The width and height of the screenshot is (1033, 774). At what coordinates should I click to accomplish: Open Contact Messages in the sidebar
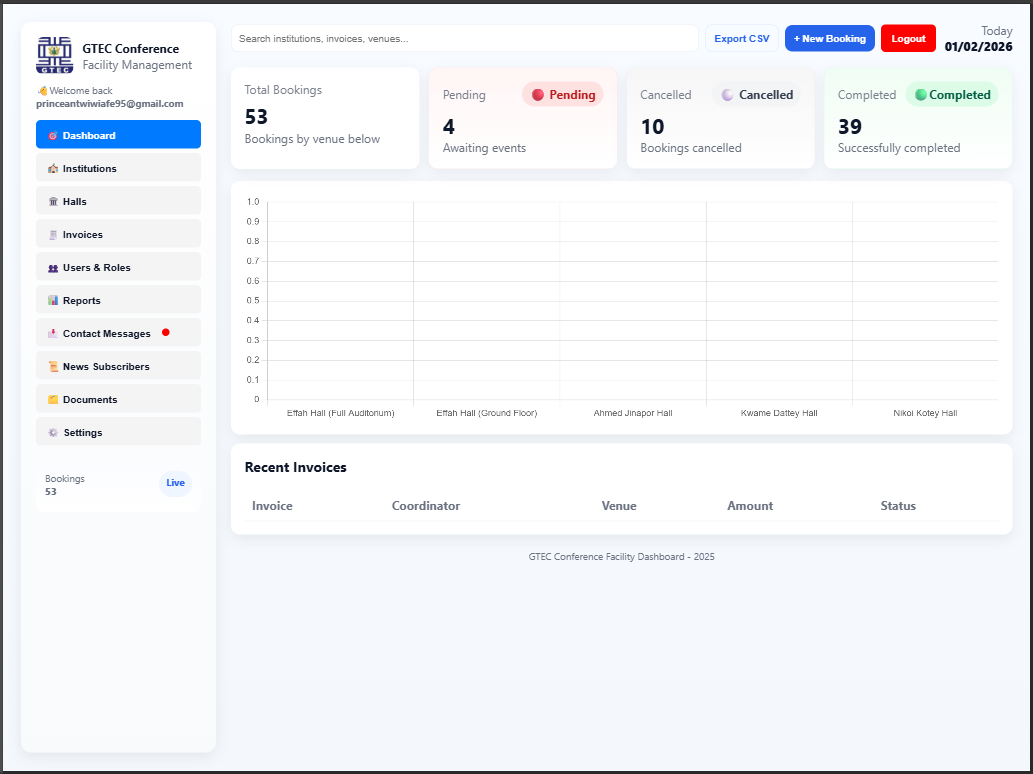[106, 334]
